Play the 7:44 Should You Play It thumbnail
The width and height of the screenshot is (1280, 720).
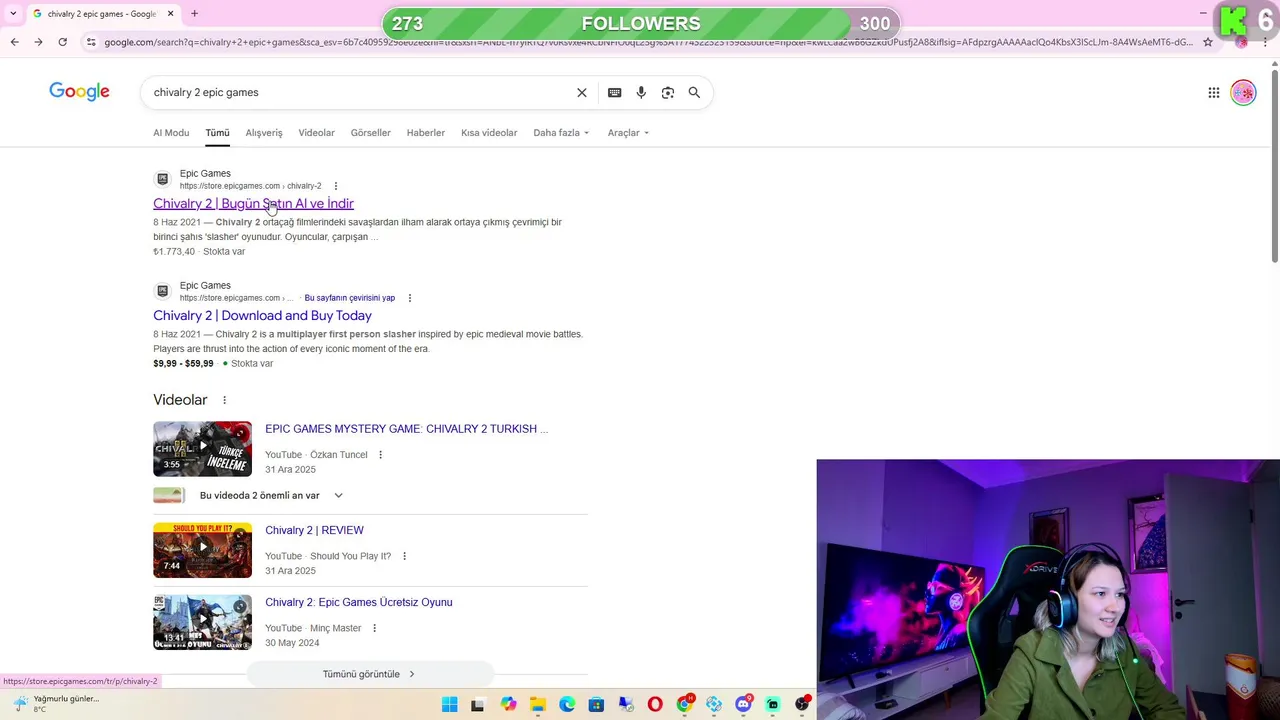(202, 550)
